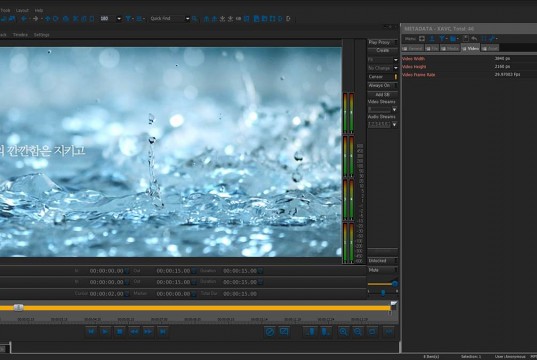Click the rewind button
537x360 pixels.
134,332
